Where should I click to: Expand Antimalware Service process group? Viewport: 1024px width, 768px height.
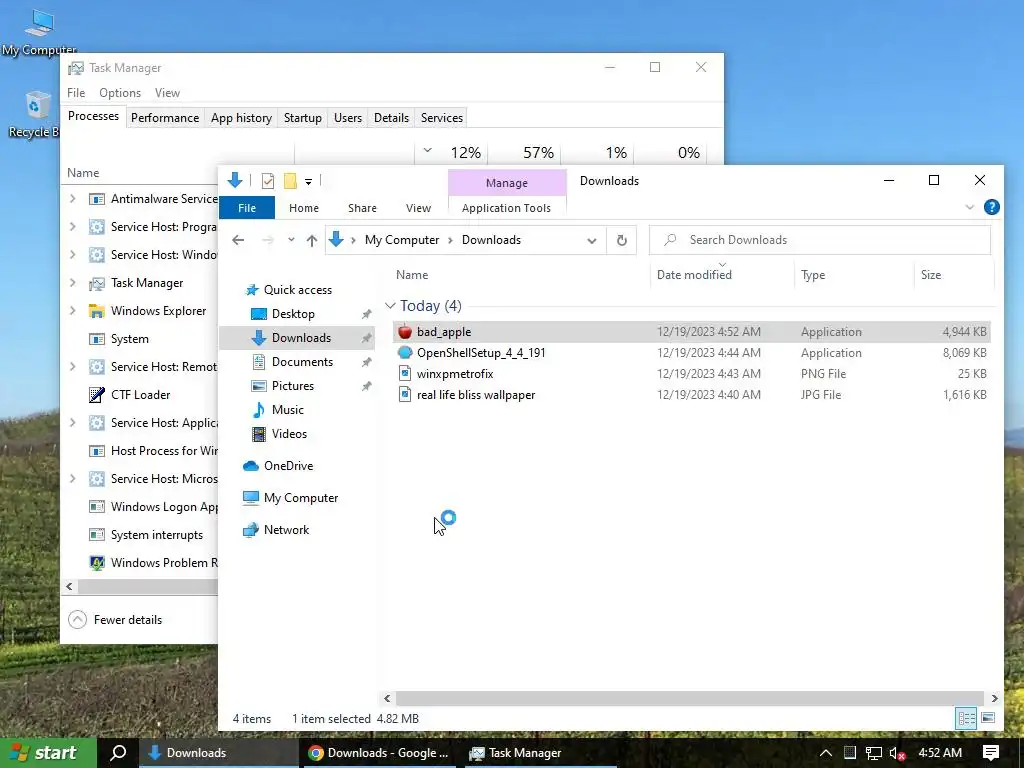72,199
